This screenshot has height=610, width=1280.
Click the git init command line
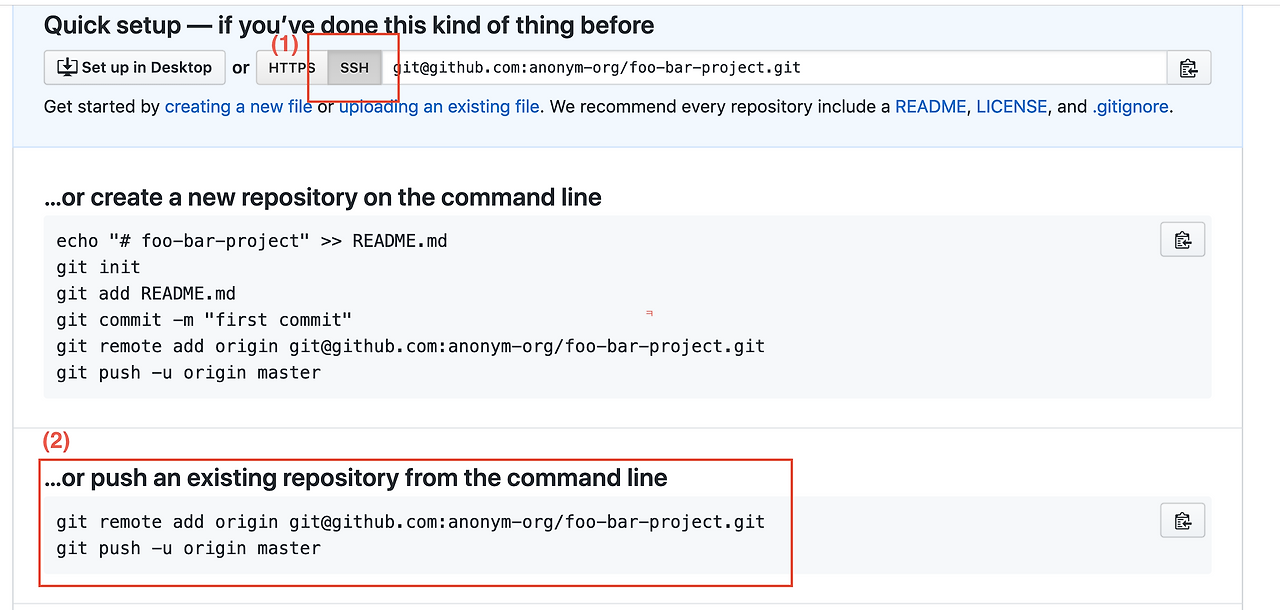pyautogui.click(x=98, y=267)
